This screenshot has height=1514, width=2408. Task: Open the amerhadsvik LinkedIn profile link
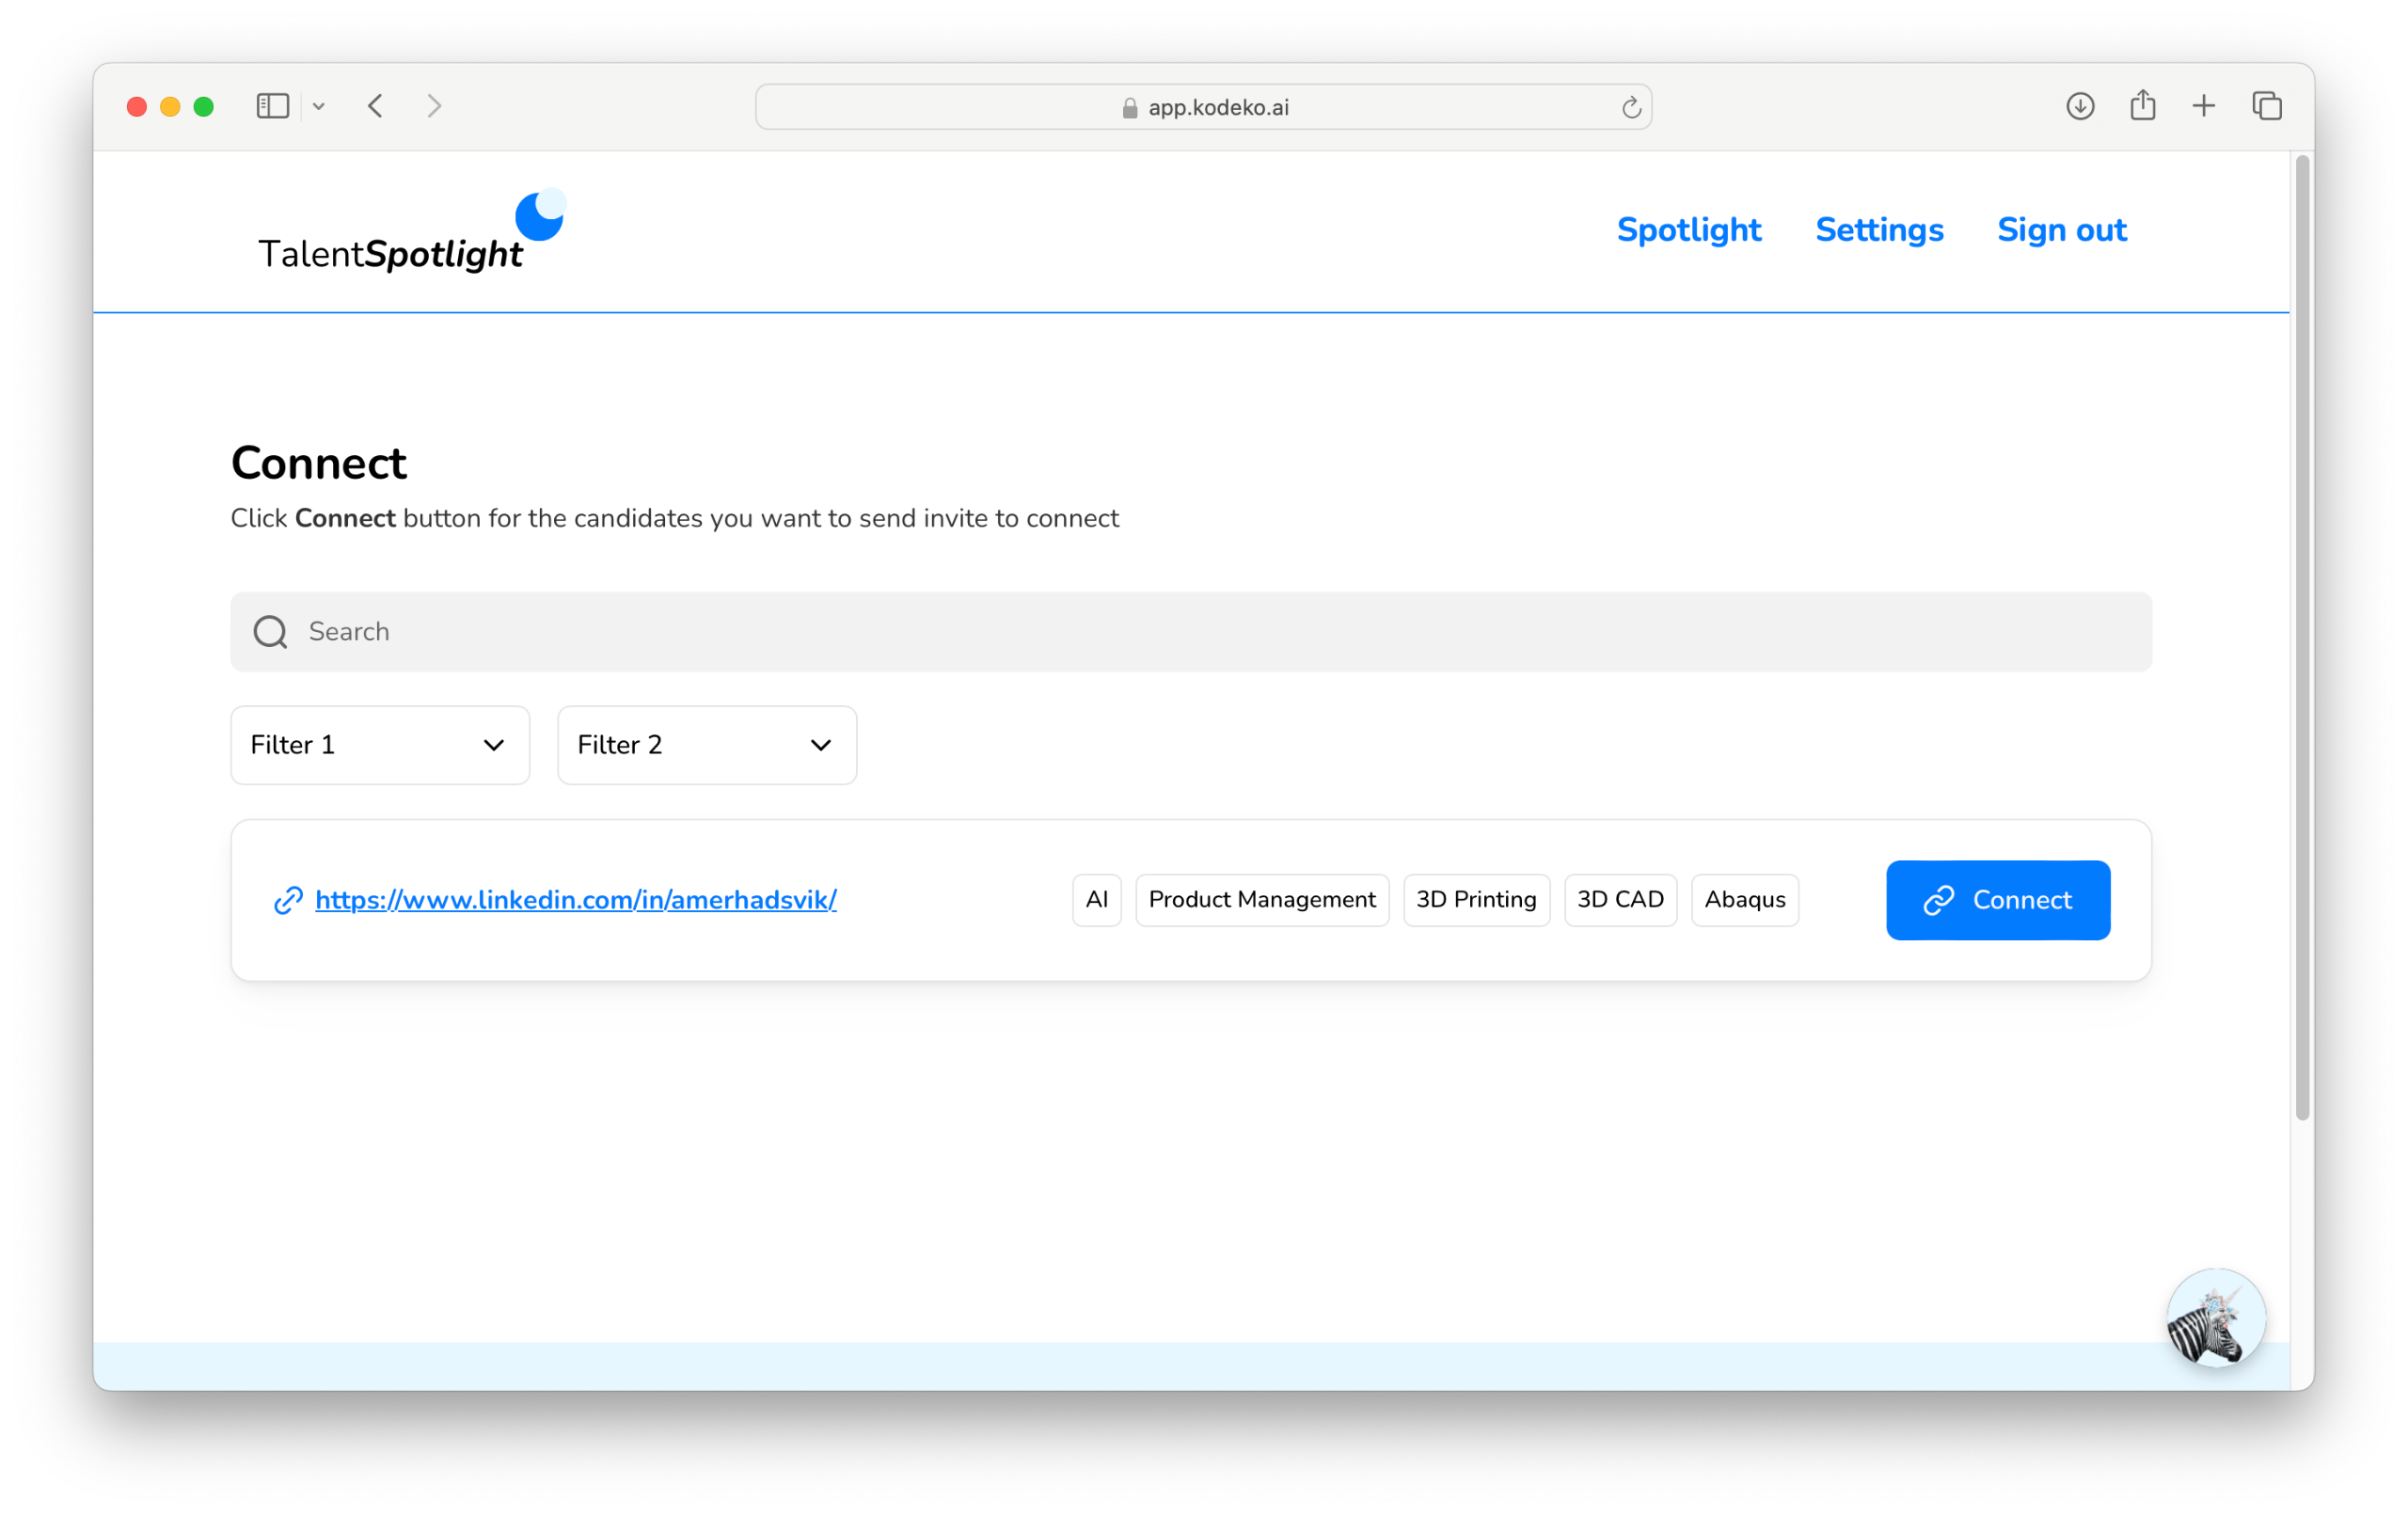(575, 900)
